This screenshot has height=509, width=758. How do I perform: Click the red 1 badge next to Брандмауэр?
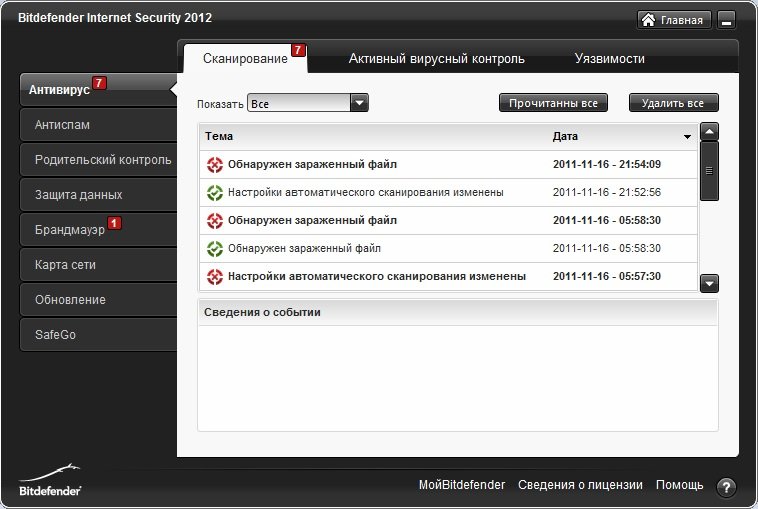click(114, 223)
